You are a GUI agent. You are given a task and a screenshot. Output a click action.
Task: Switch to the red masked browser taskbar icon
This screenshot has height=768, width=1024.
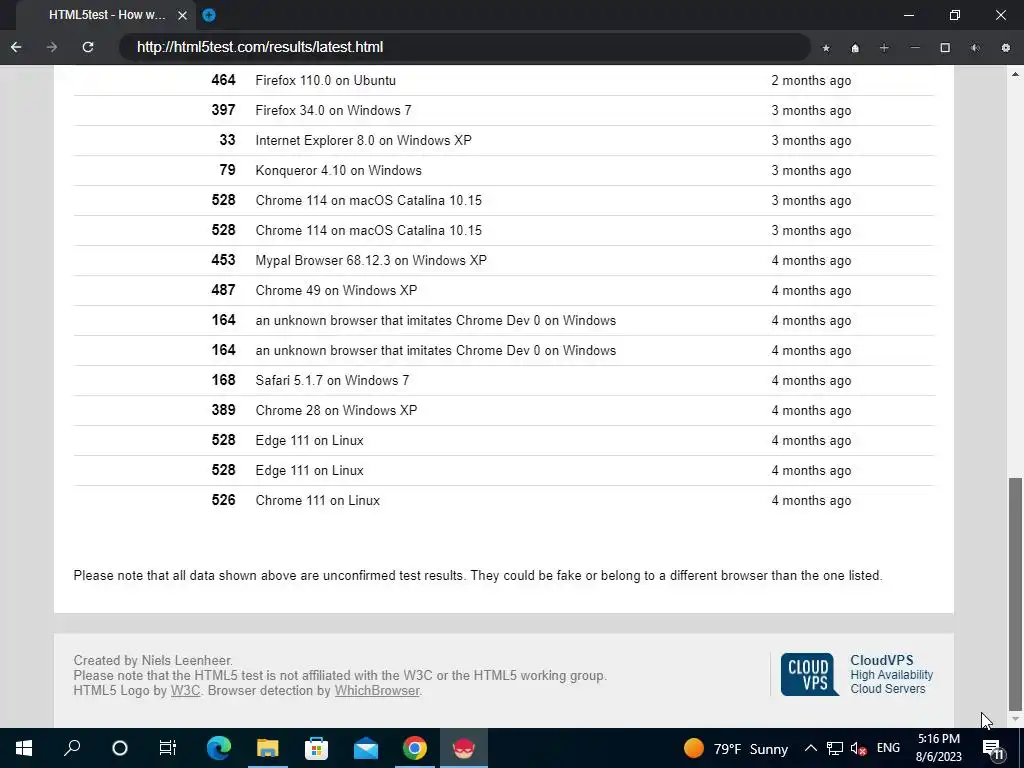click(x=464, y=748)
